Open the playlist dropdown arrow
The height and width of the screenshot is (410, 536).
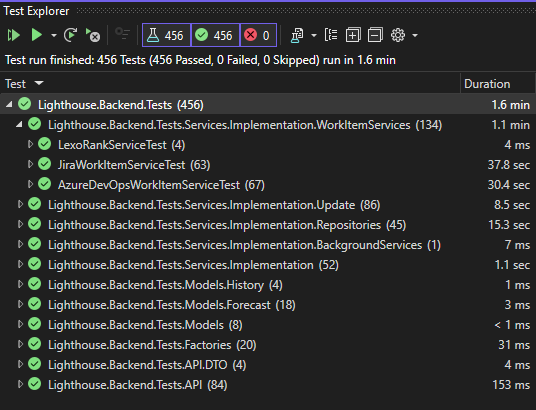314,35
